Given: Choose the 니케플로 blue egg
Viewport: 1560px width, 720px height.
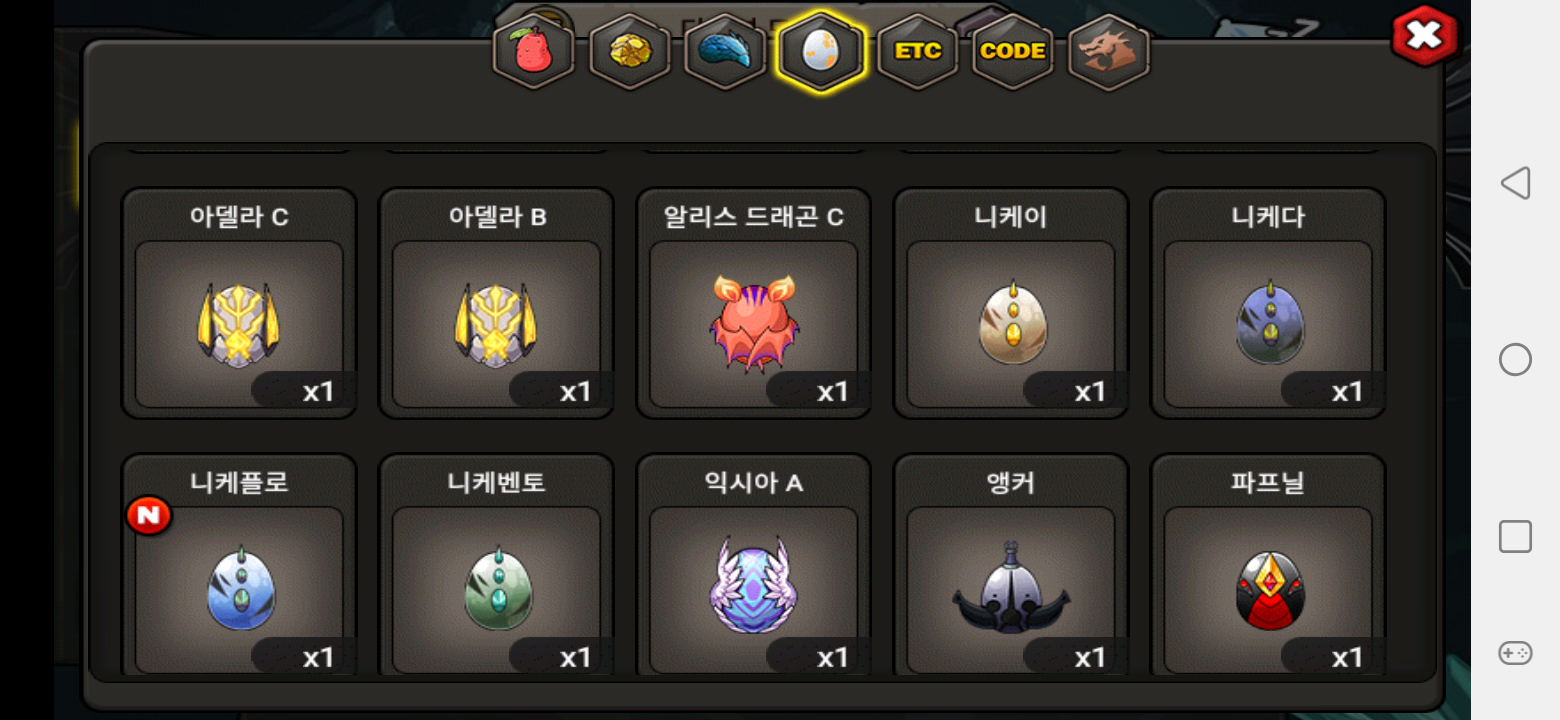Looking at the screenshot, I should click(x=239, y=565).
